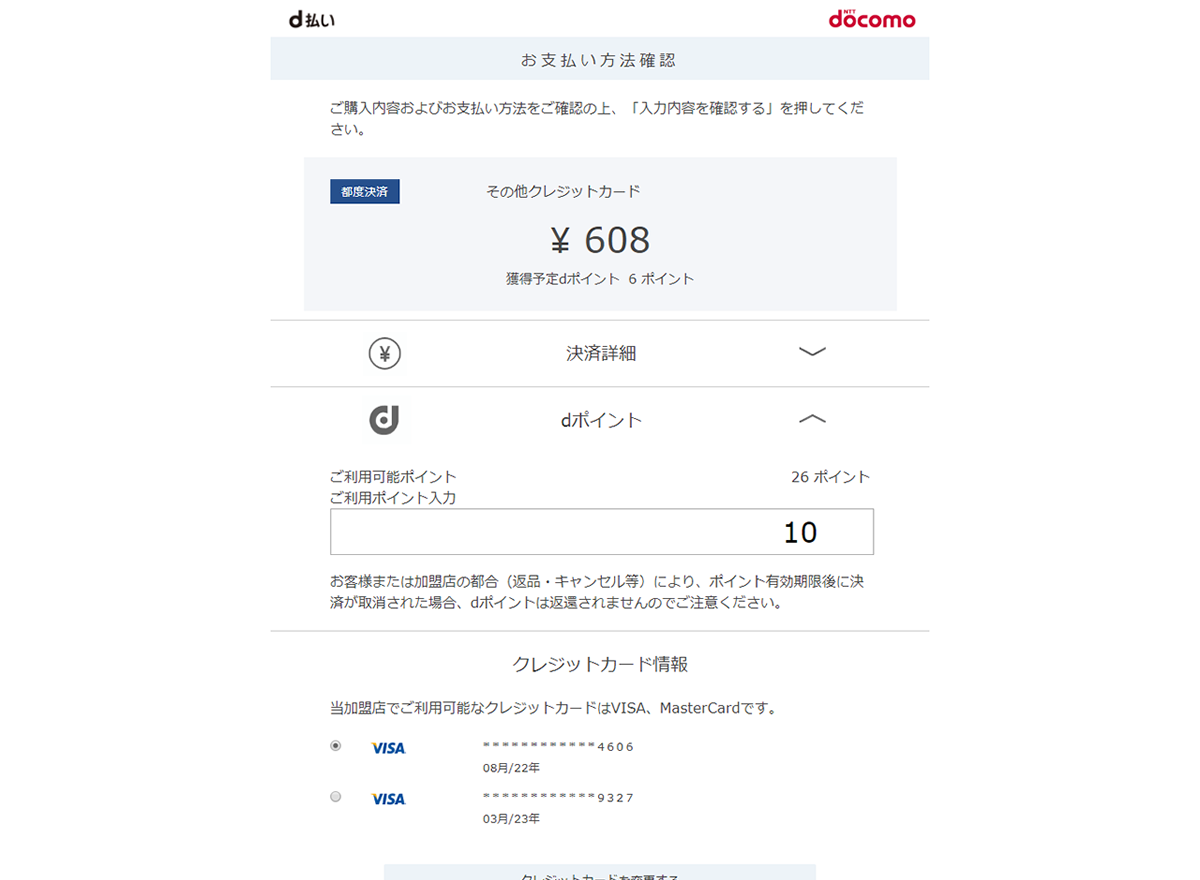Collapse the dポイント section chevron
This screenshot has width=1200, height=880.
click(812, 420)
